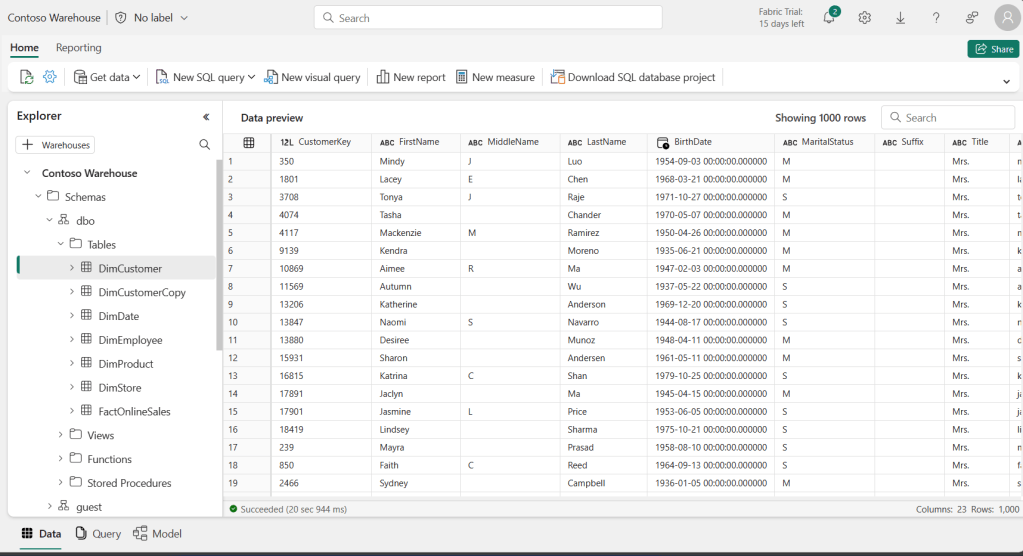Click the Explorer search magnifier icon
This screenshot has width=1023, height=556.
click(205, 145)
